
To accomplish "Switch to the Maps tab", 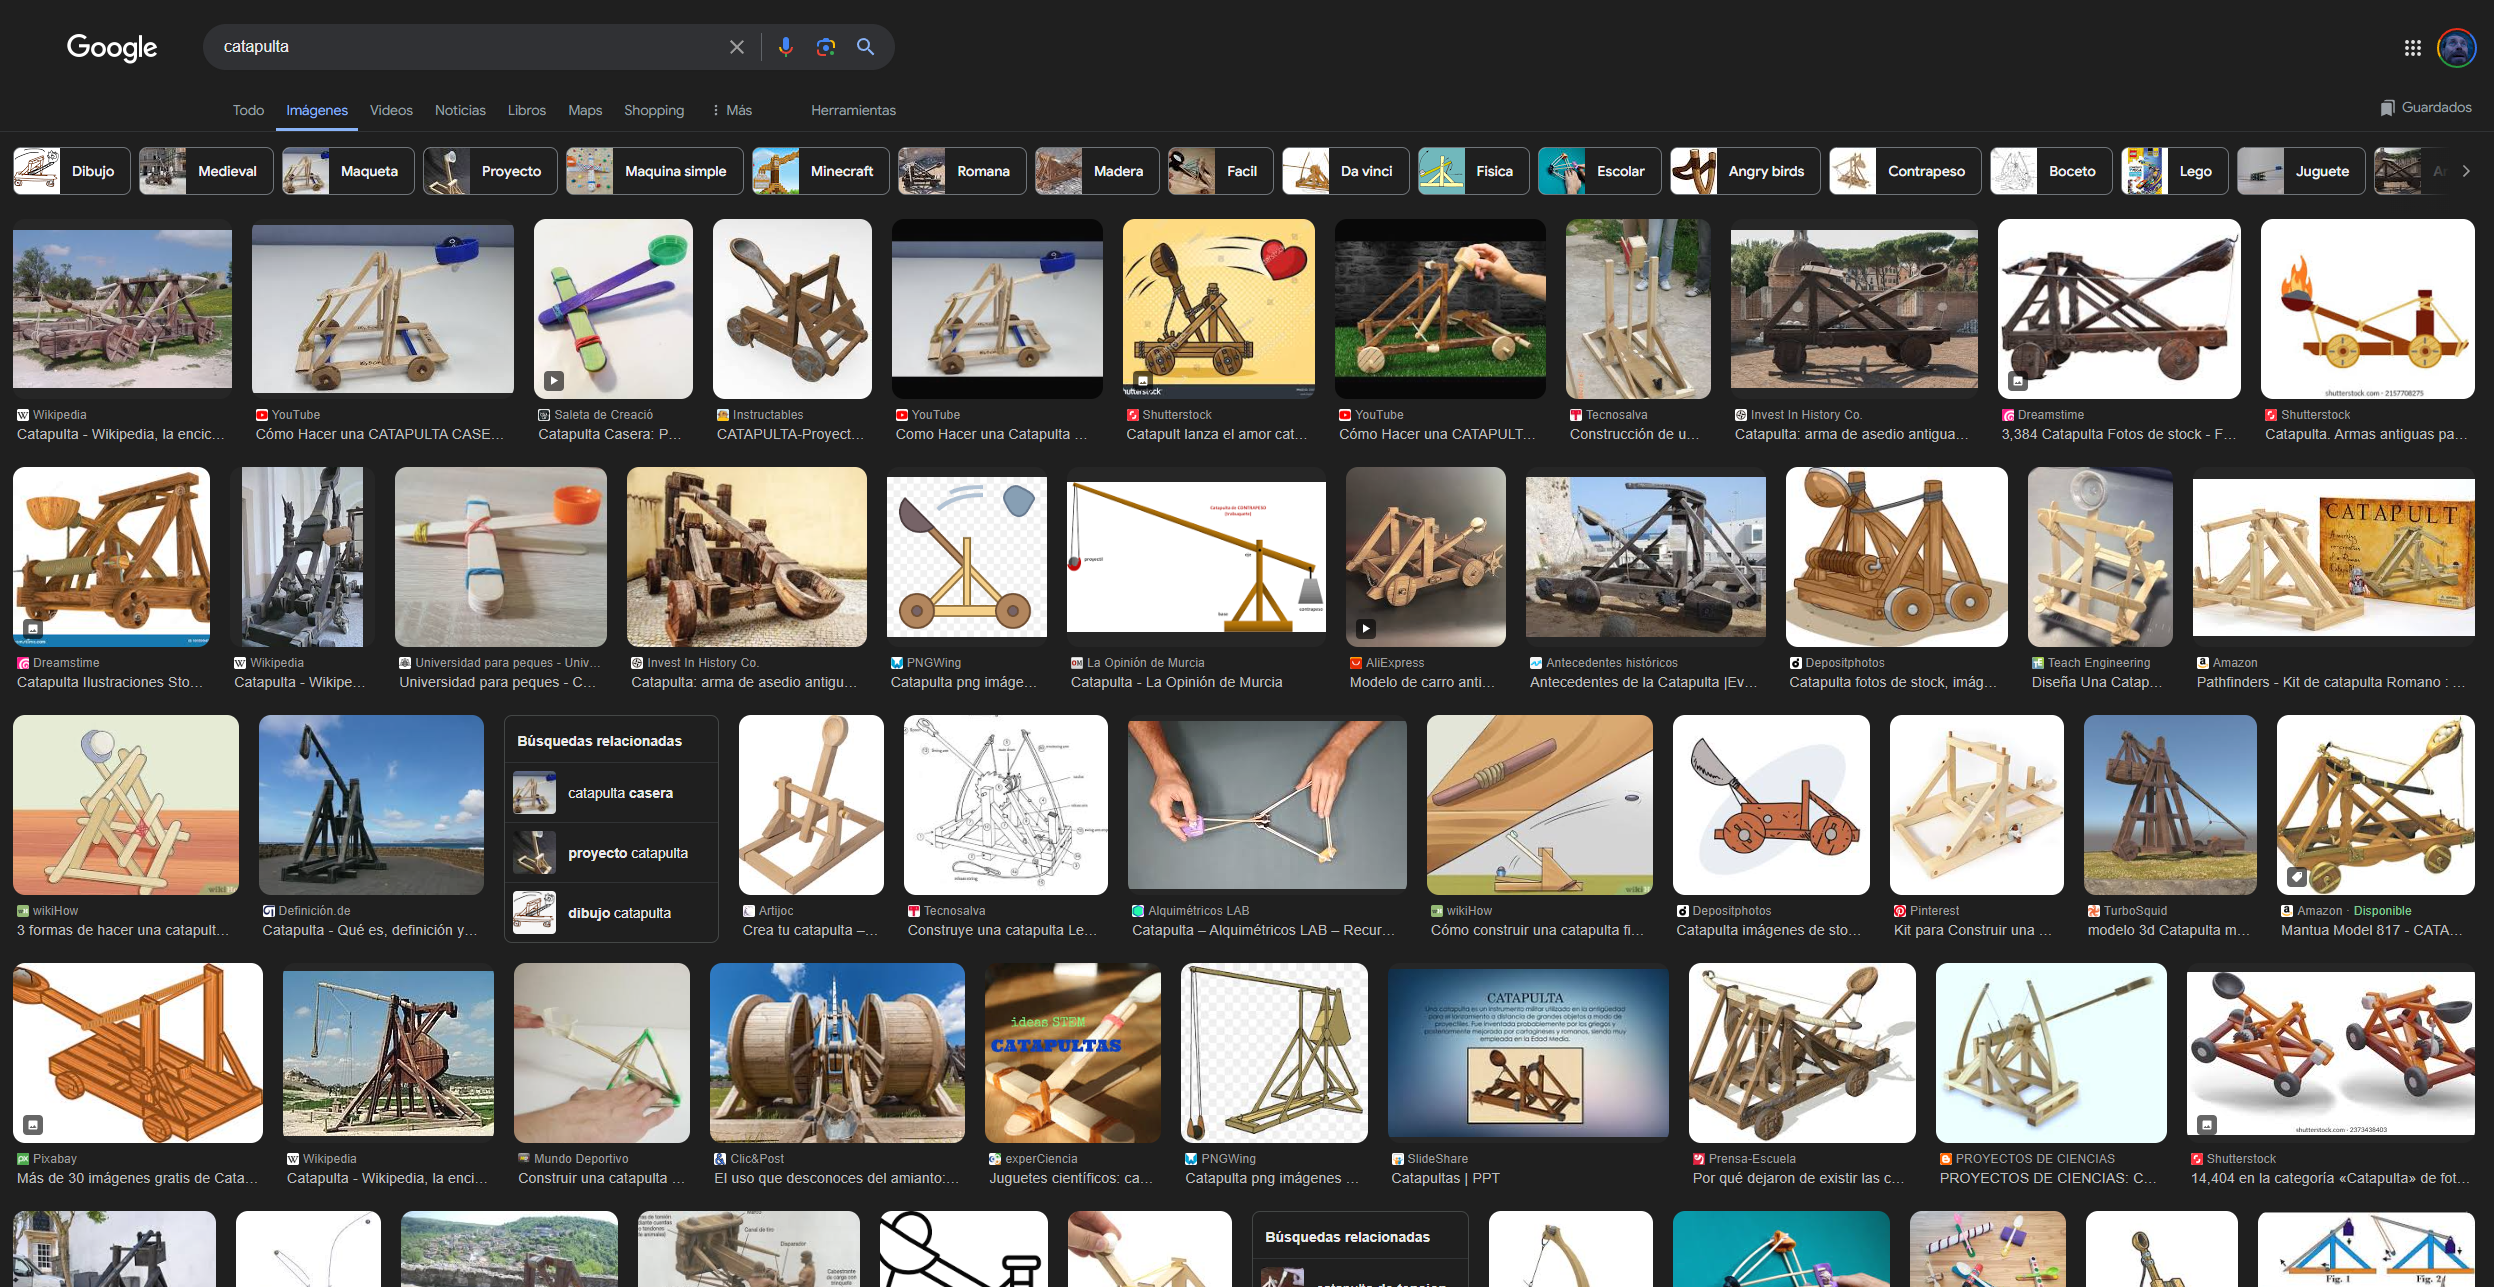I will [x=585, y=110].
